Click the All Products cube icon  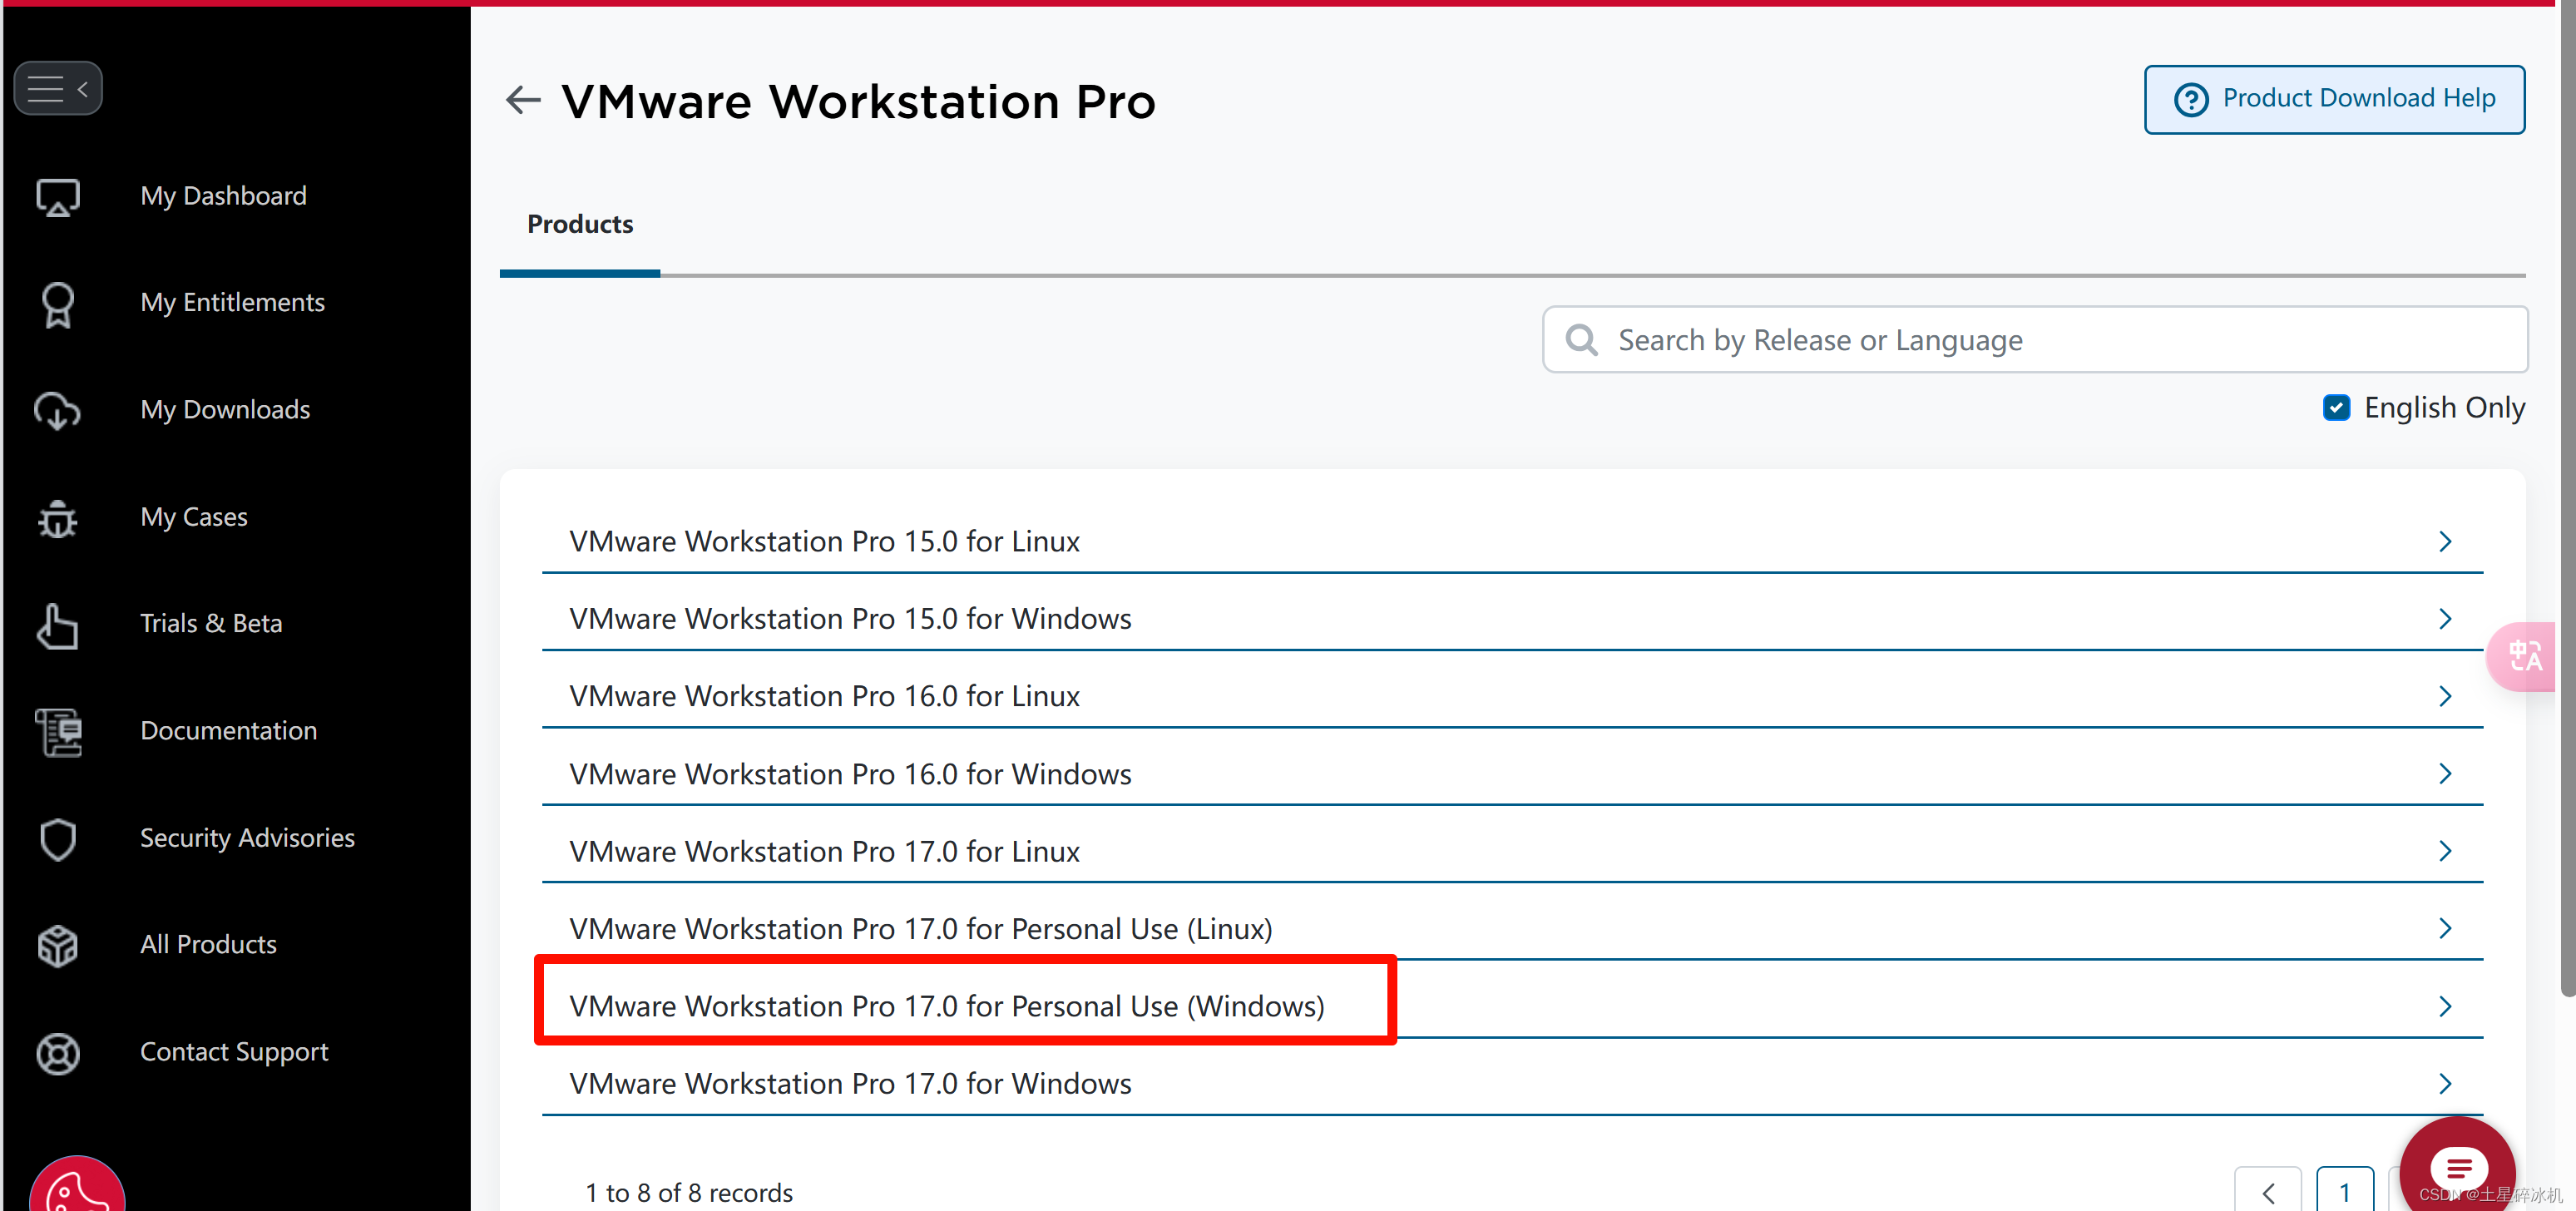[57, 945]
